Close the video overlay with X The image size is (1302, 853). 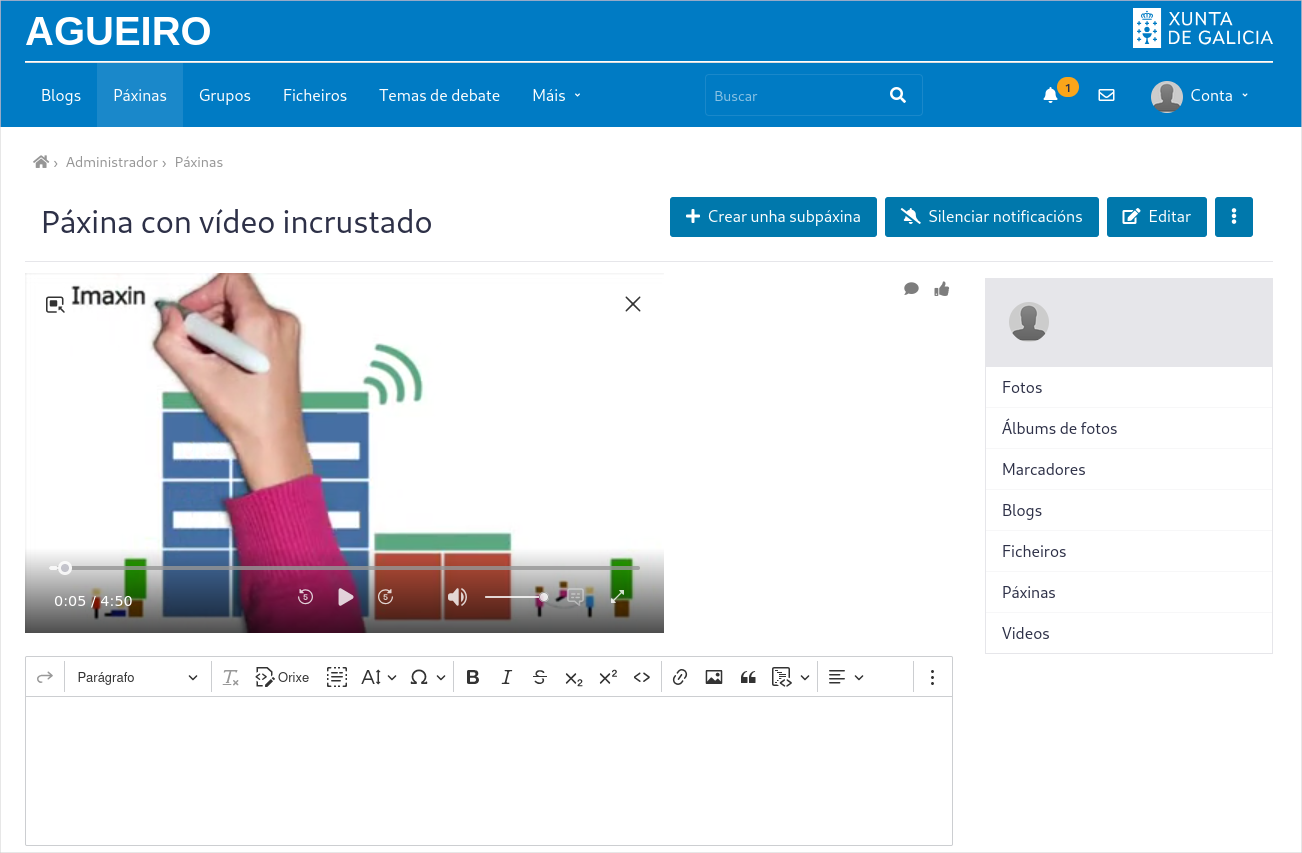click(x=633, y=304)
